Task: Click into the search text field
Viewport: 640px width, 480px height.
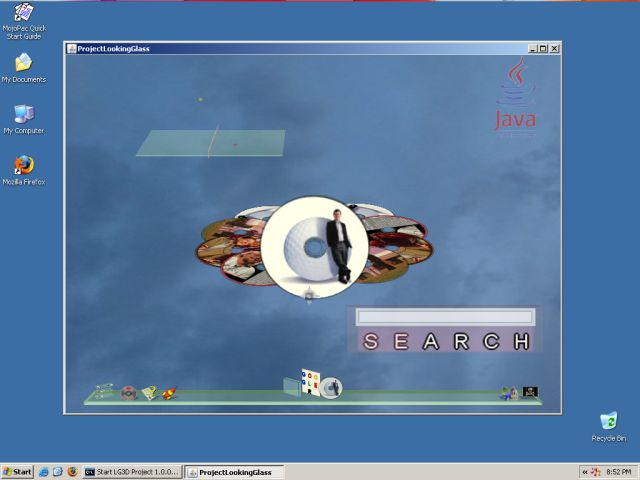Action: [445, 317]
